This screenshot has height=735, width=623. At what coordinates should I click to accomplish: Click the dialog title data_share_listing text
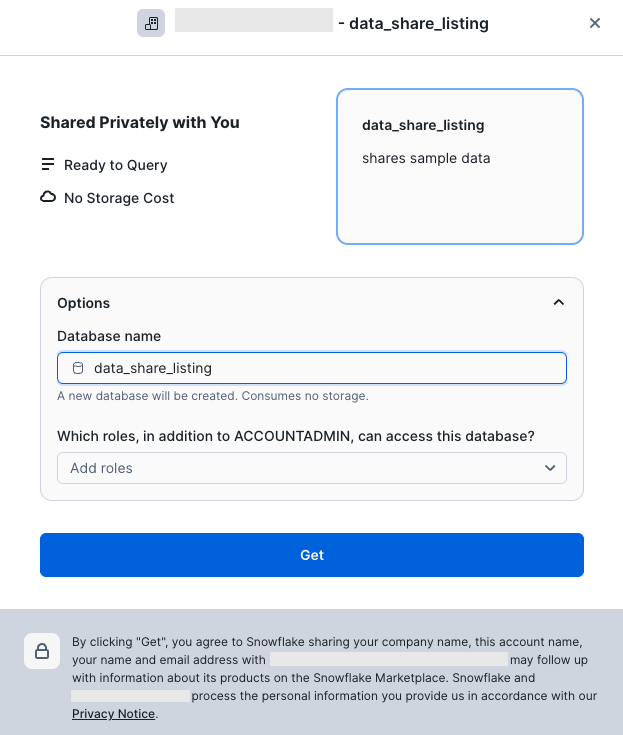[x=418, y=23]
